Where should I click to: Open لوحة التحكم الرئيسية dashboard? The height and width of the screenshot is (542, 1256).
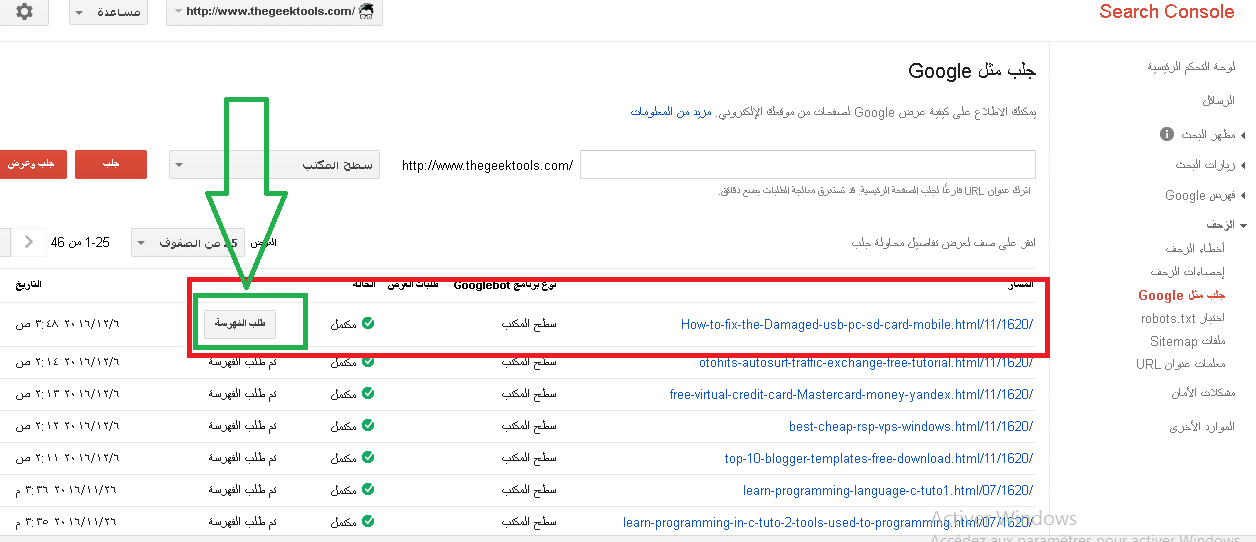[1191, 67]
